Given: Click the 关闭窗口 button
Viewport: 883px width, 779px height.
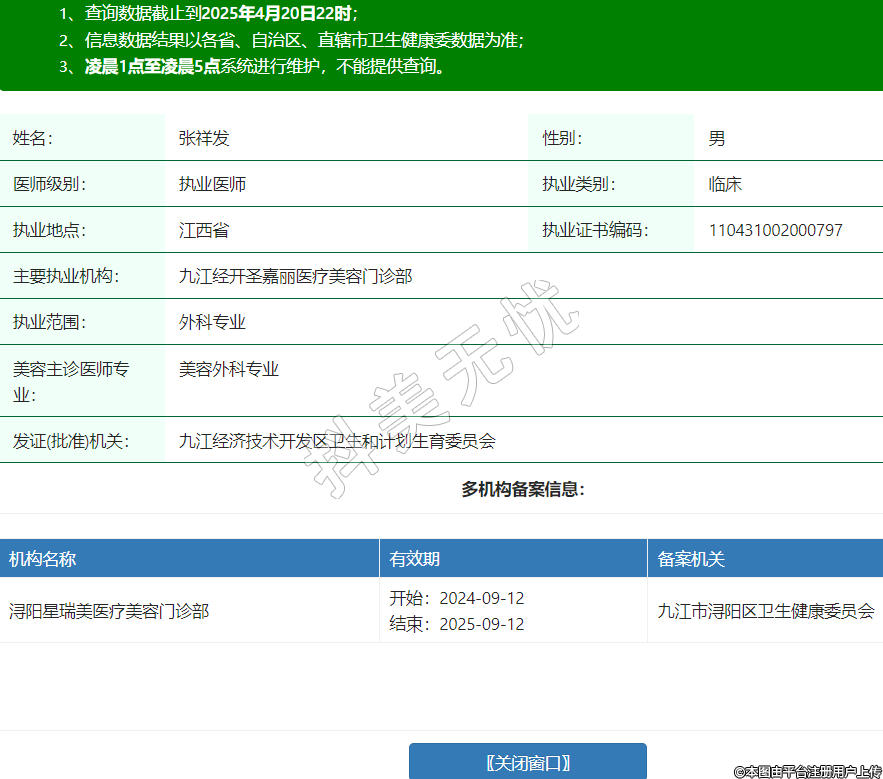Looking at the screenshot, I should (527, 762).
